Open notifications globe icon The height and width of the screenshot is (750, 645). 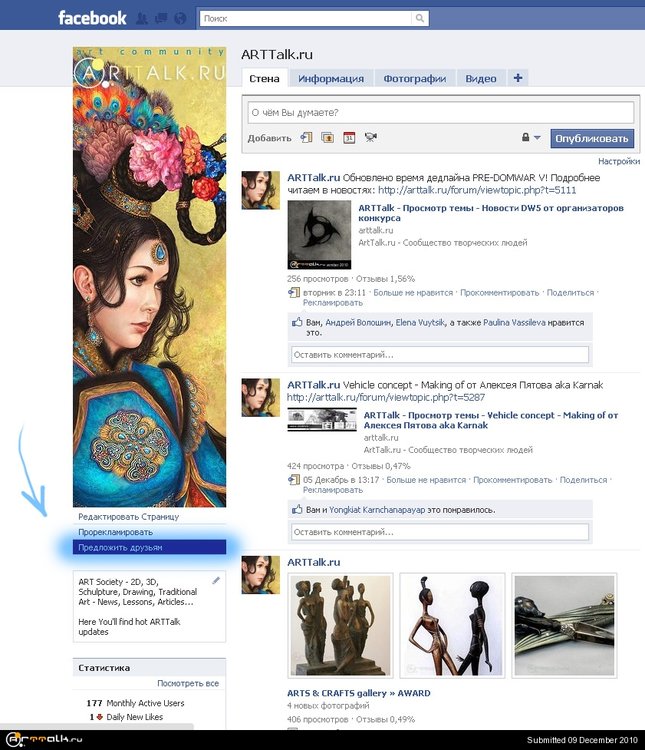178,18
